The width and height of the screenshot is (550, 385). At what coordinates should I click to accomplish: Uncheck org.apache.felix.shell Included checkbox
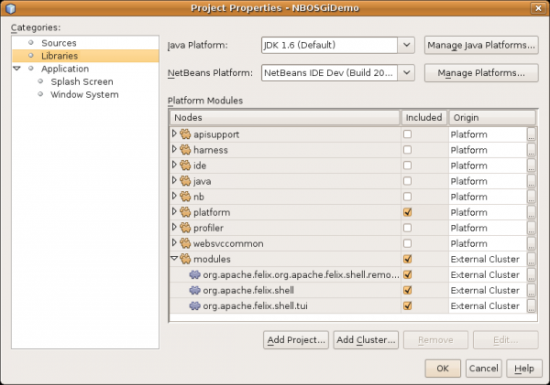[x=407, y=290]
